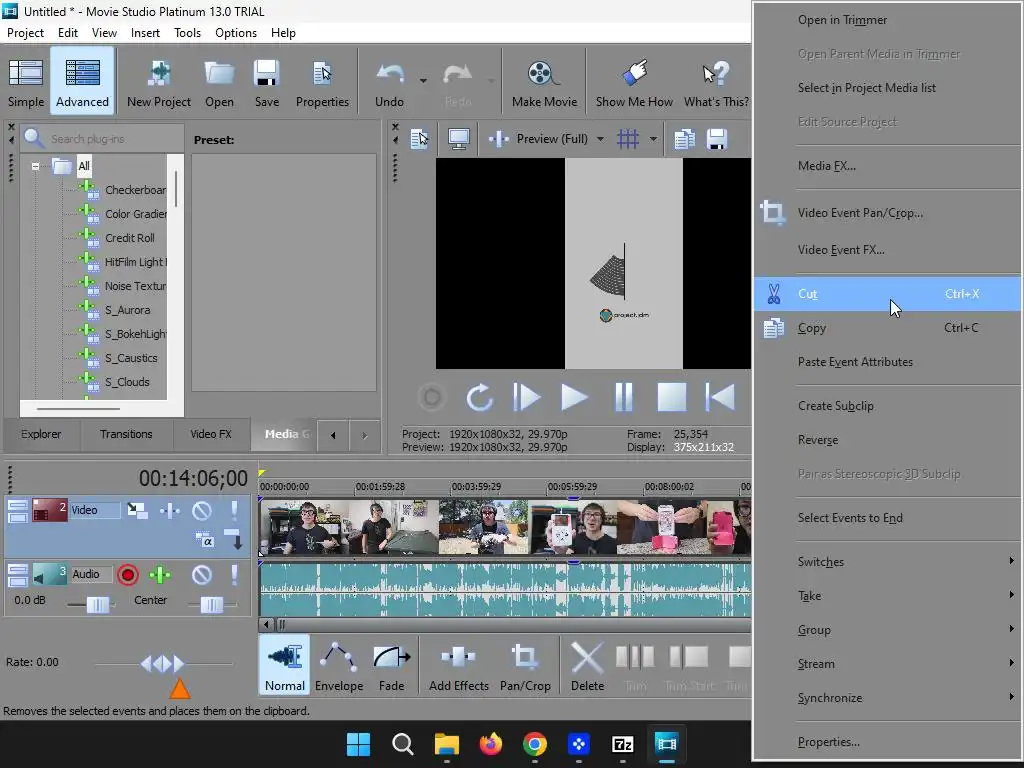Open the Project menu
The width and height of the screenshot is (1024, 768).
click(25, 33)
